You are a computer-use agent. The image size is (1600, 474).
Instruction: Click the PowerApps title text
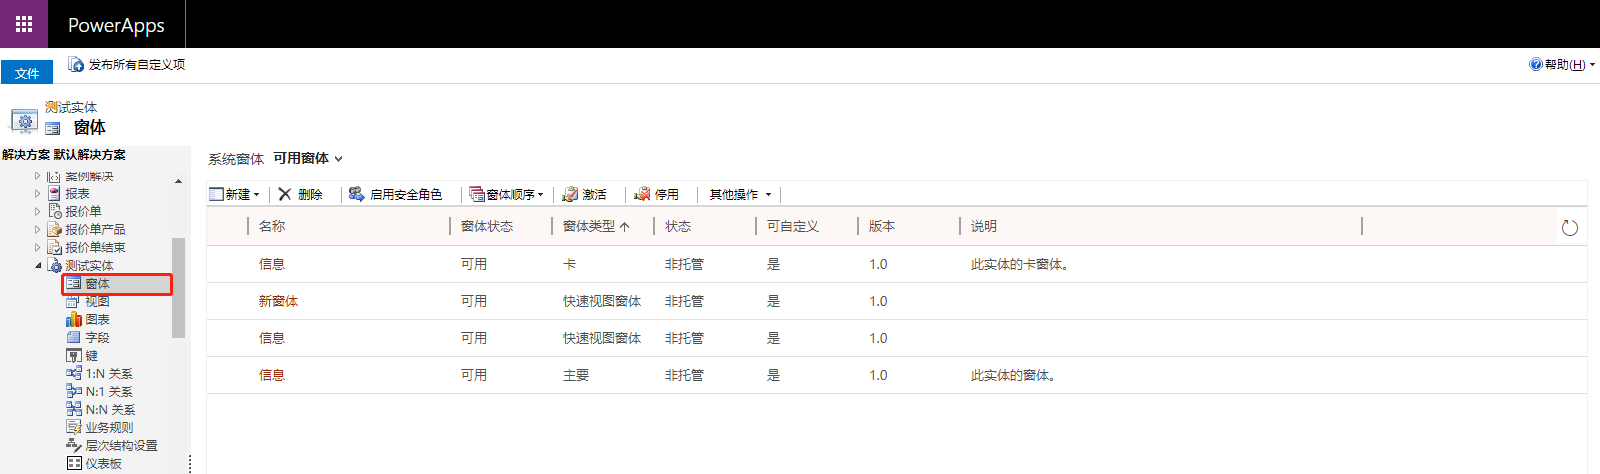click(x=116, y=25)
